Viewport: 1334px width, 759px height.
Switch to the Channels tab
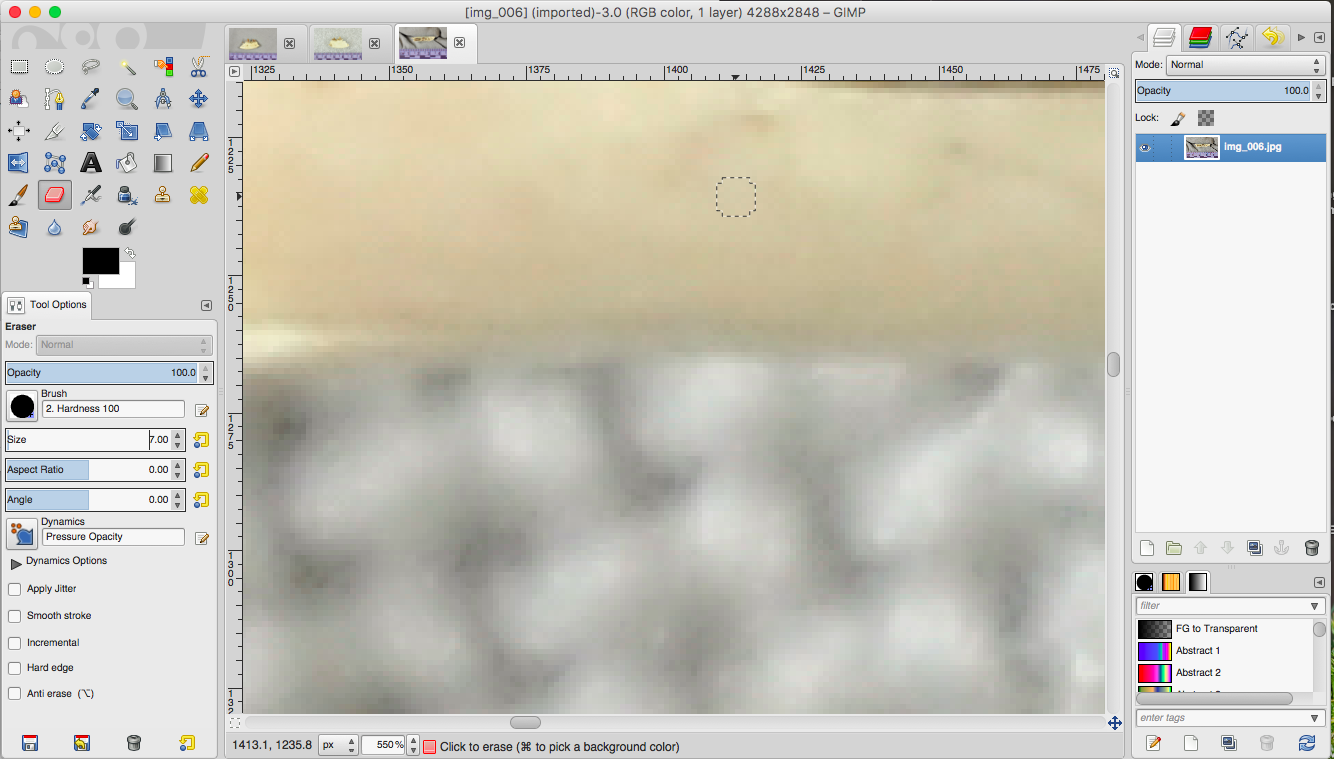1200,38
